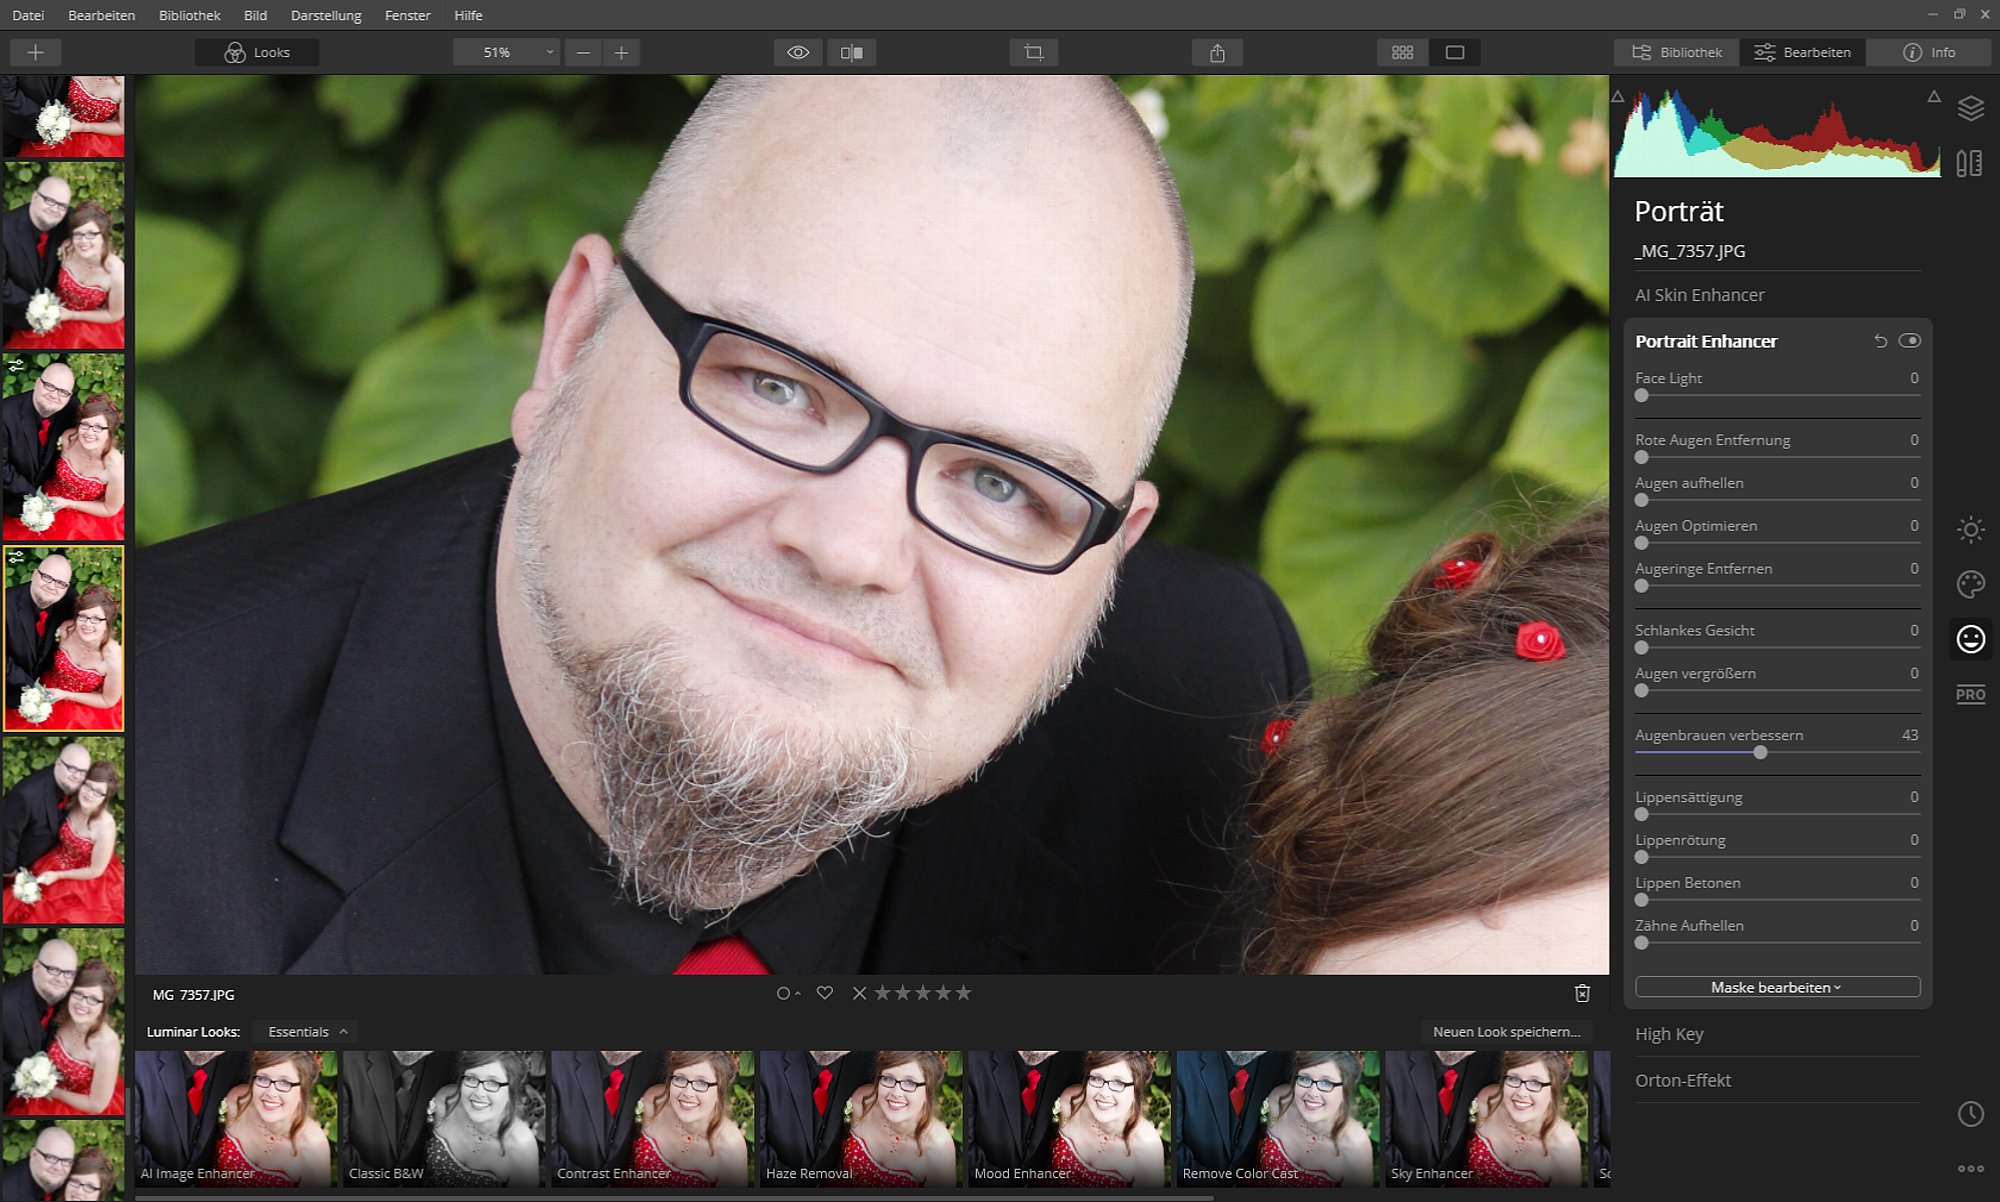Click the plus add-image button in the toolbar
This screenshot has width=2000, height=1202.
click(35, 52)
